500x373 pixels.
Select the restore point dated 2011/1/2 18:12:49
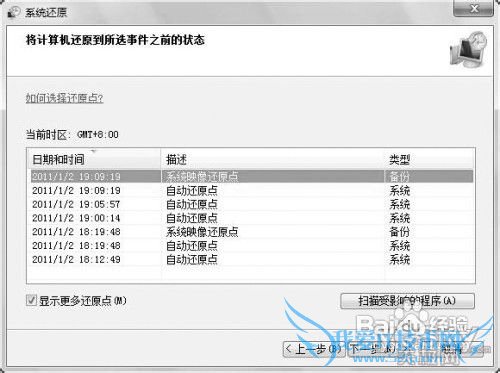coord(252,259)
